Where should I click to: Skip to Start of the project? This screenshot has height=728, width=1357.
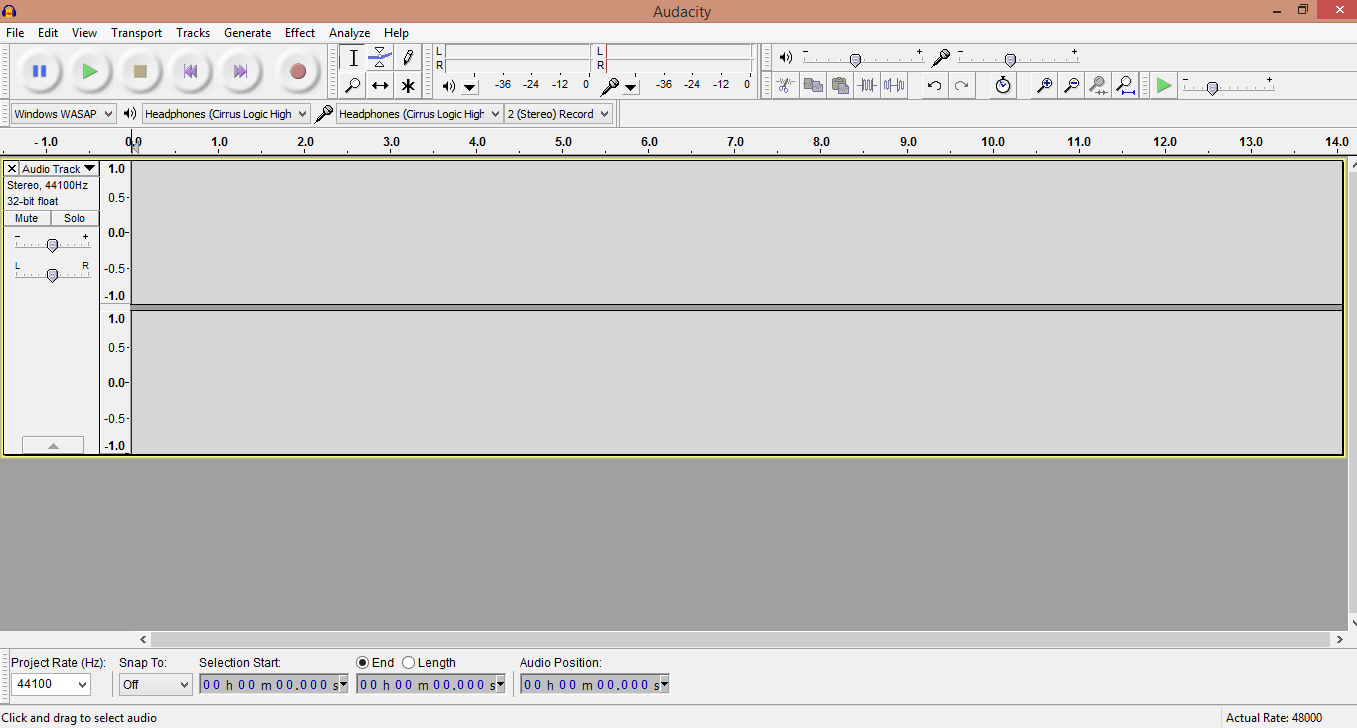coord(190,71)
